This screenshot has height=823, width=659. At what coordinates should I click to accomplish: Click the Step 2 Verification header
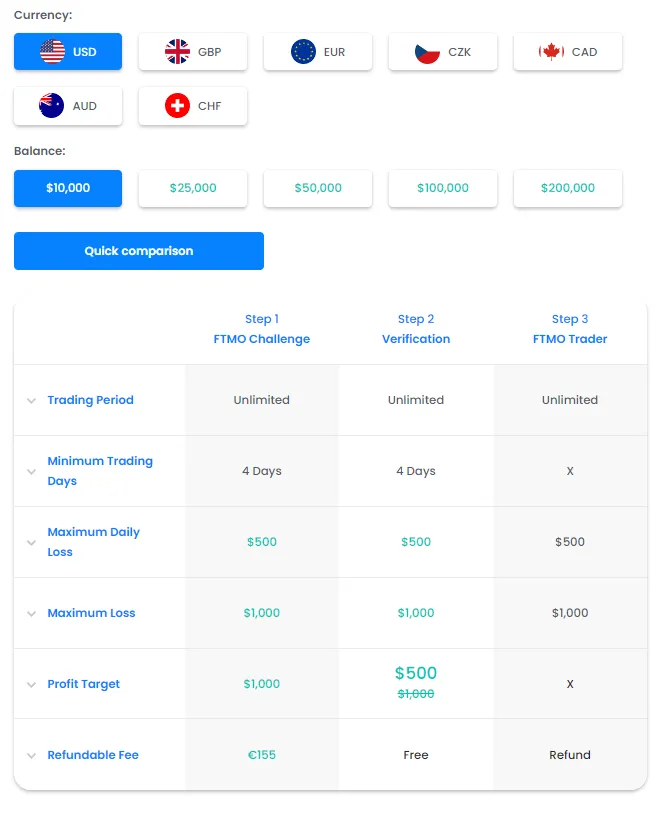click(x=416, y=329)
